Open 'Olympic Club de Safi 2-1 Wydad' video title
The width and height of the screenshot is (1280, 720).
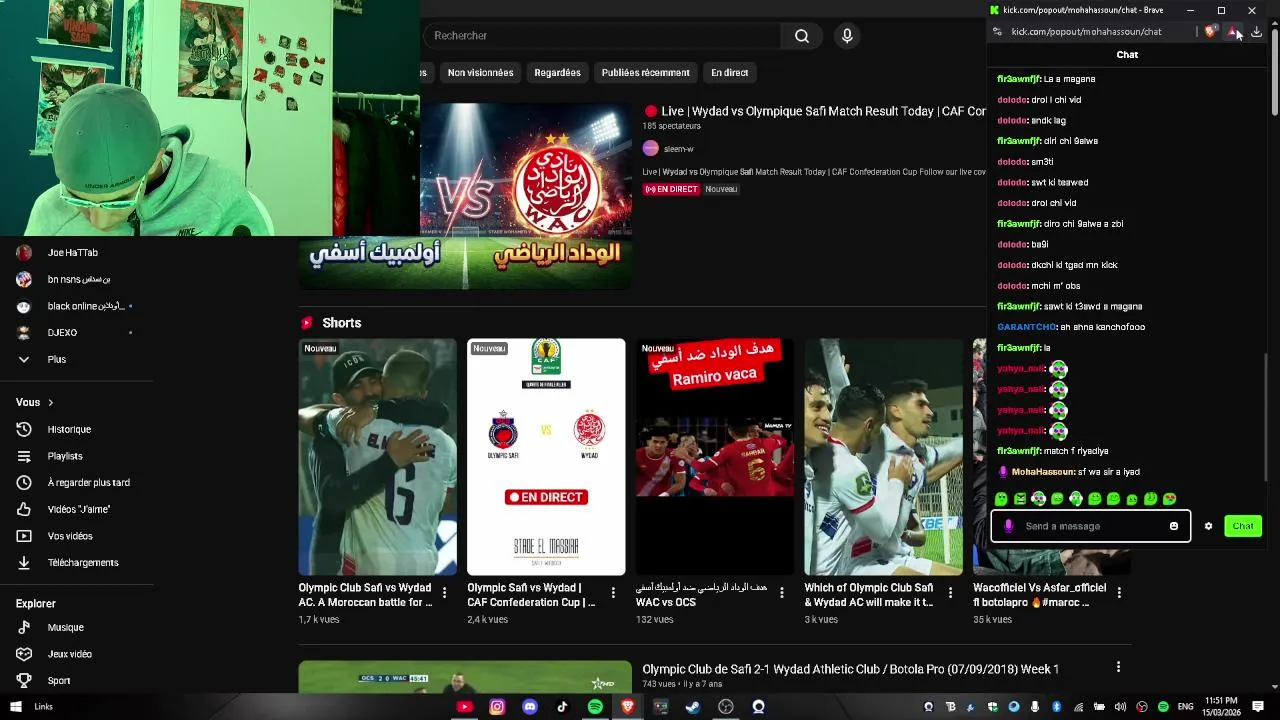pyautogui.click(x=850, y=669)
